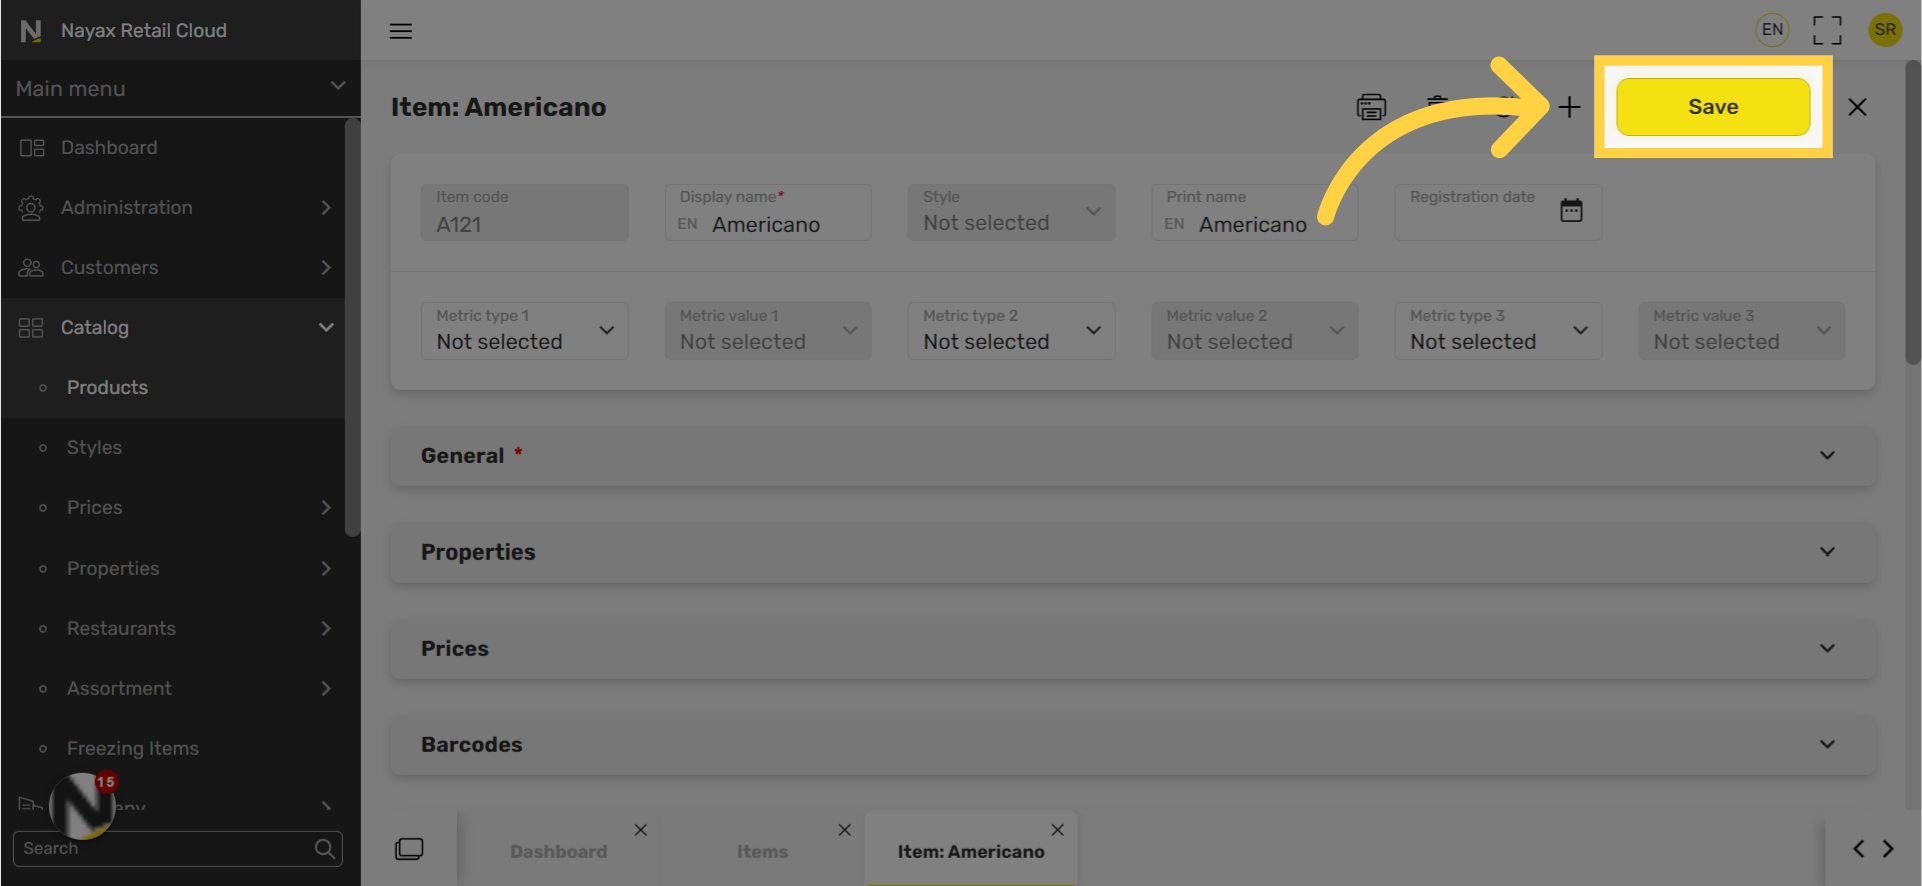Viewport: 1922px width, 886px height.
Task: Switch the EN language selector
Action: click(1772, 30)
